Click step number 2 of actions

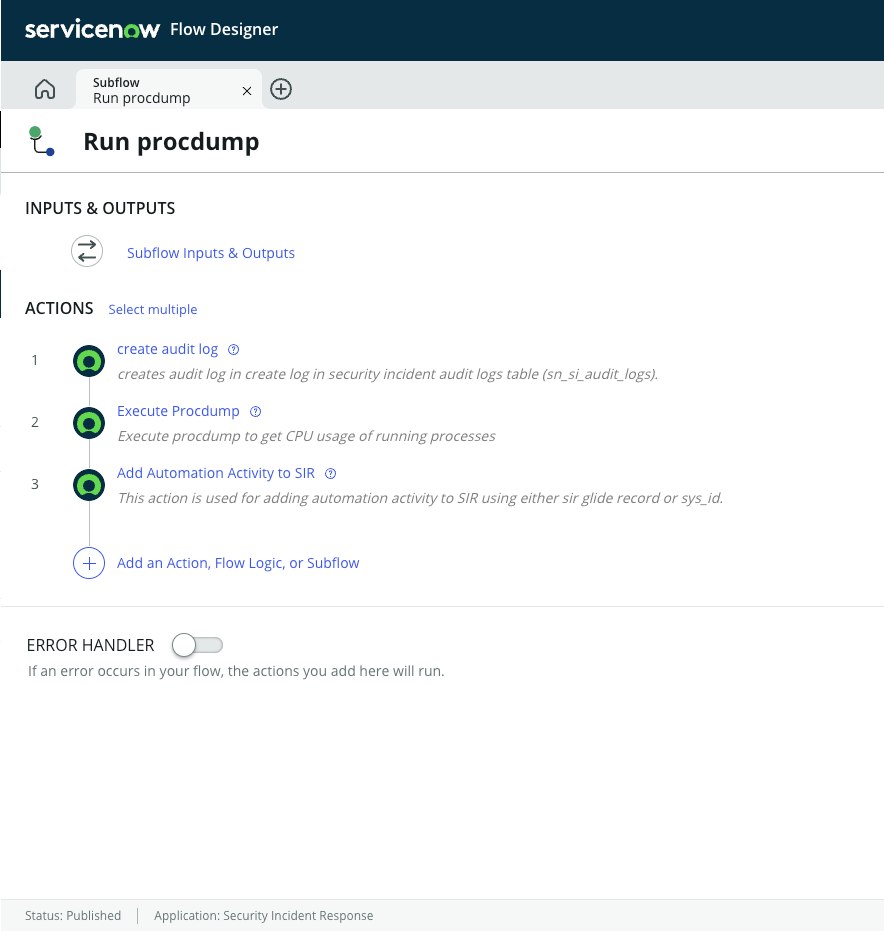[35, 422]
